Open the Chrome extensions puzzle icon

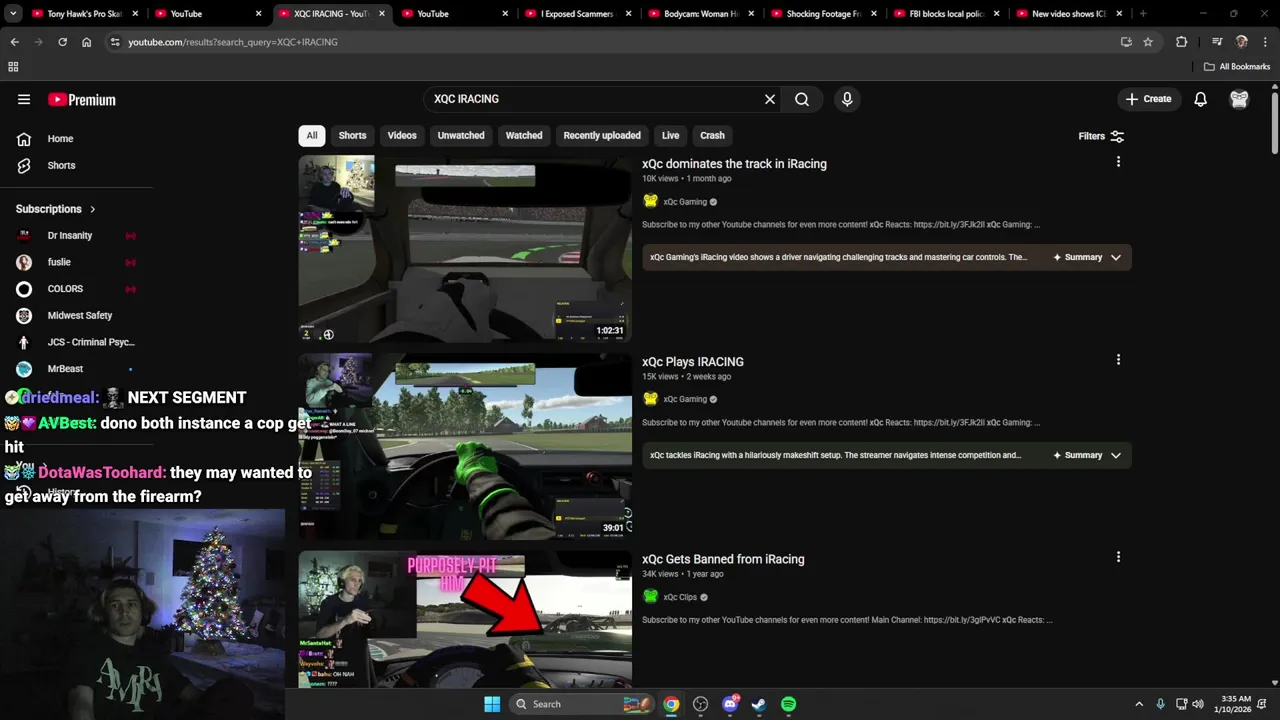(1181, 42)
